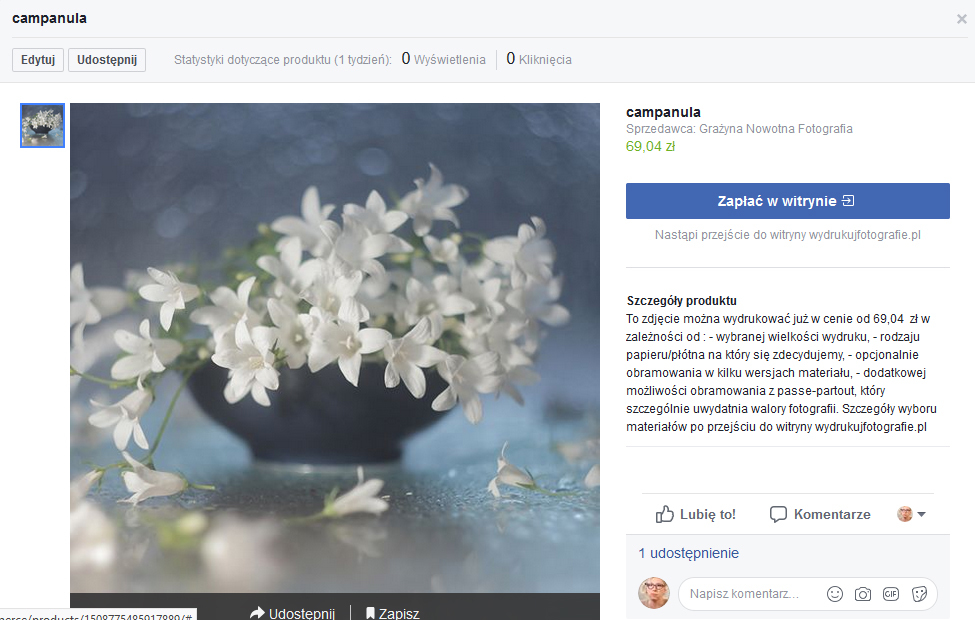Screen dimensions: 975x620
Task: Click the user avatar beside comment box
Action: pos(654,593)
